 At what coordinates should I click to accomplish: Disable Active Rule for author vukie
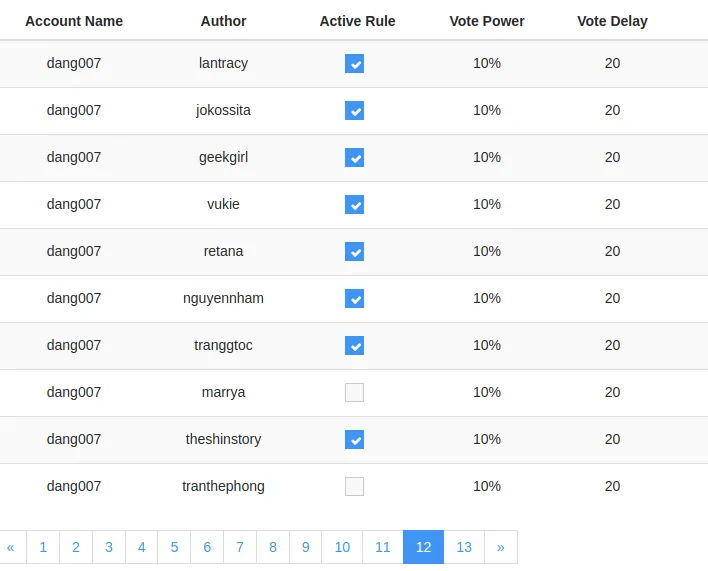point(354,204)
